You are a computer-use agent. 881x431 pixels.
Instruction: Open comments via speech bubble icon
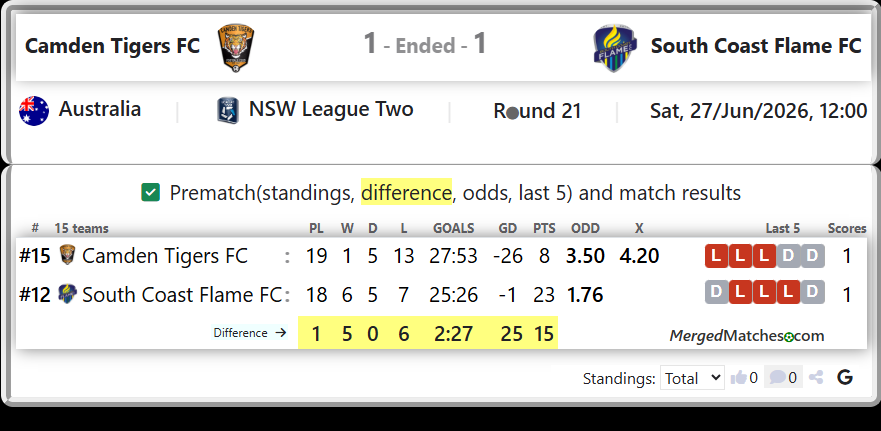click(777, 377)
